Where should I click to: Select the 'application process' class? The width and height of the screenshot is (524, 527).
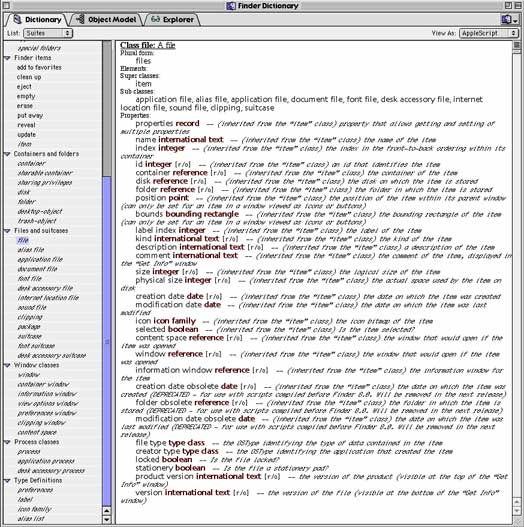pyautogui.click(x=46, y=461)
